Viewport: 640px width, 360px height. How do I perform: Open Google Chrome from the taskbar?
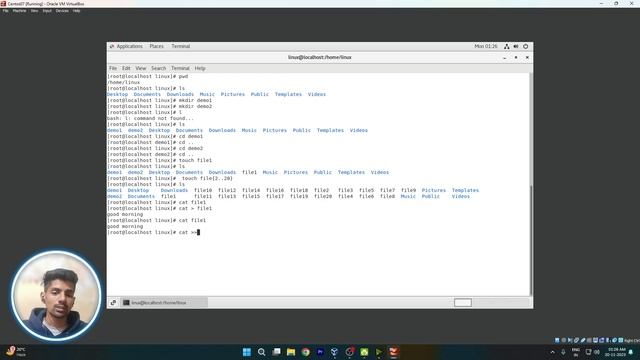306,352
